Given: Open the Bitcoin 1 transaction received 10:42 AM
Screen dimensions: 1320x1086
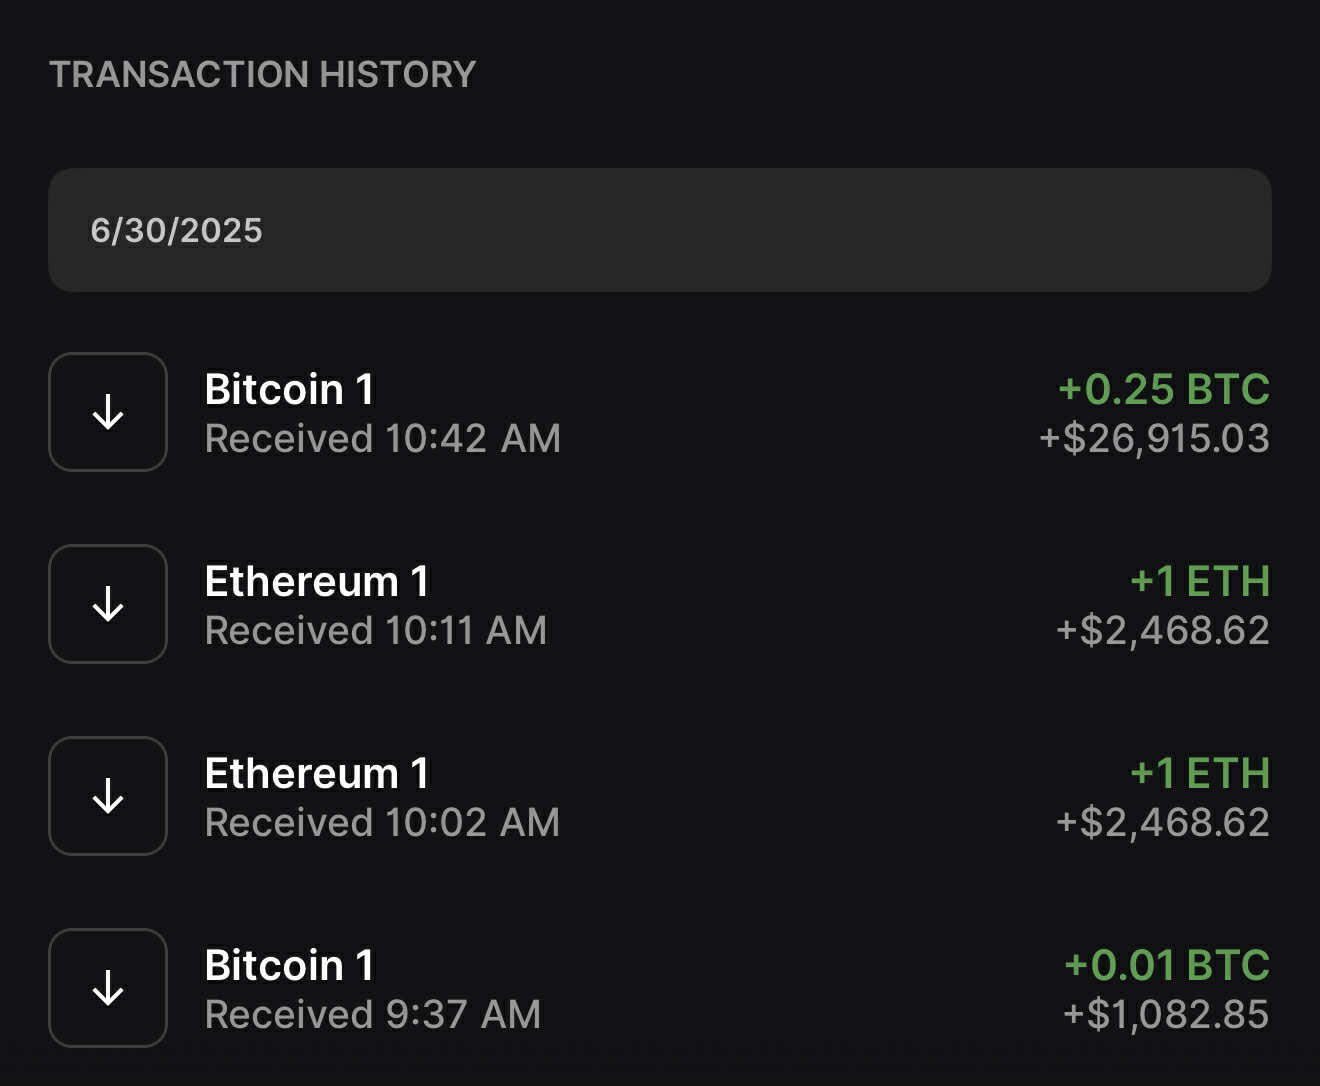Looking at the screenshot, I should [x=660, y=412].
